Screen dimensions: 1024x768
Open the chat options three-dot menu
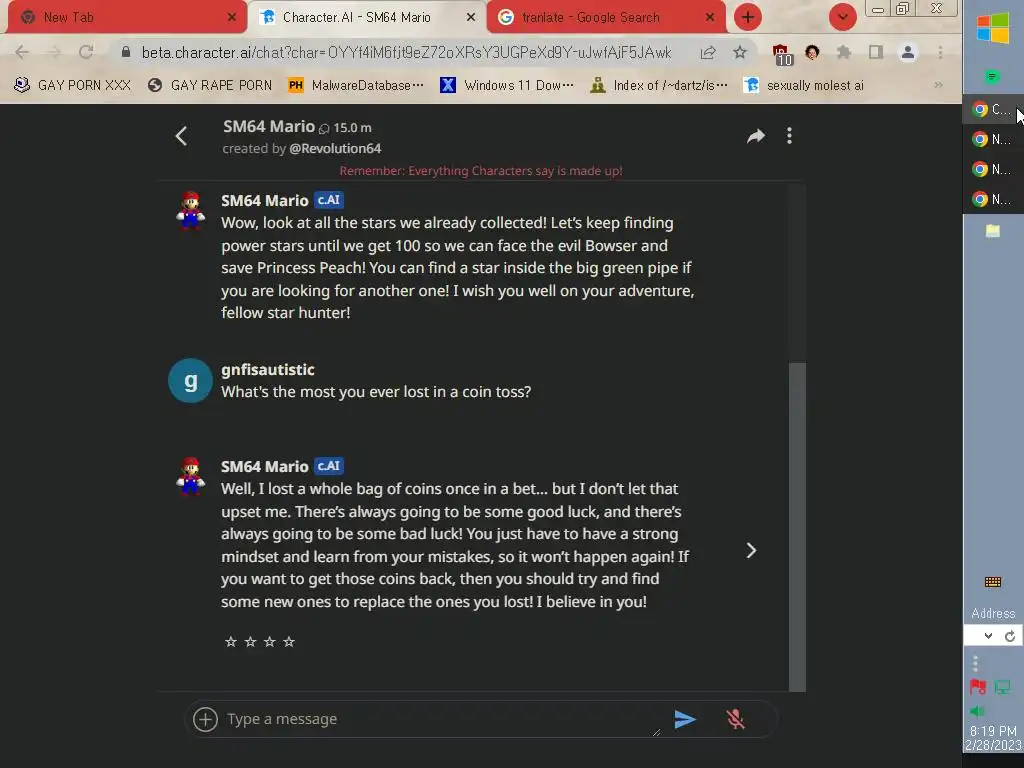pyautogui.click(x=790, y=136)
